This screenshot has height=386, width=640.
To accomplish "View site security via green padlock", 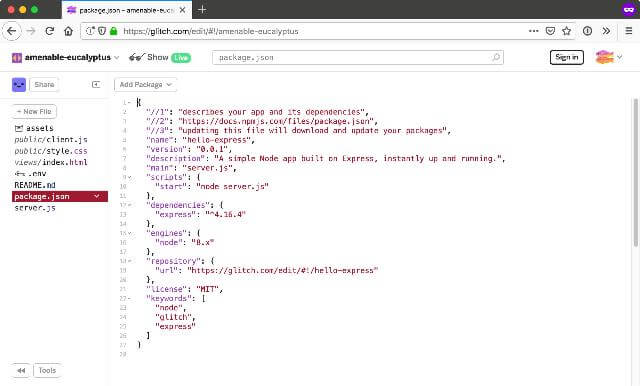I will [113, 31].
